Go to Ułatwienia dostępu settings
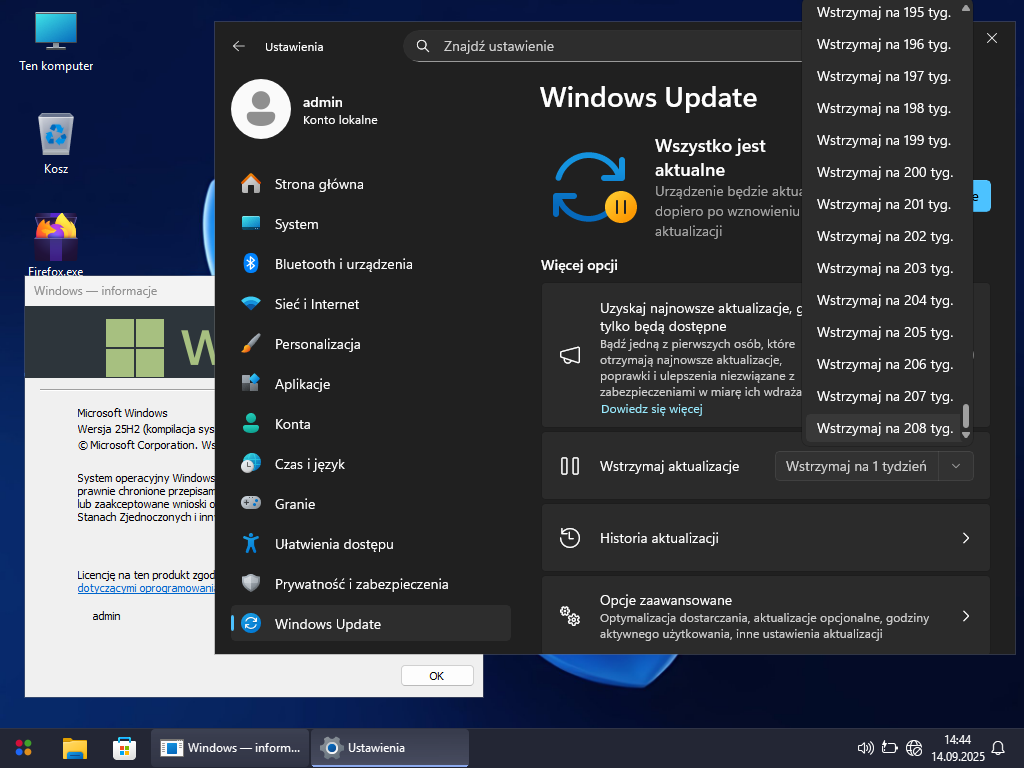This screenshot has width=1024, height=768. 333,544
